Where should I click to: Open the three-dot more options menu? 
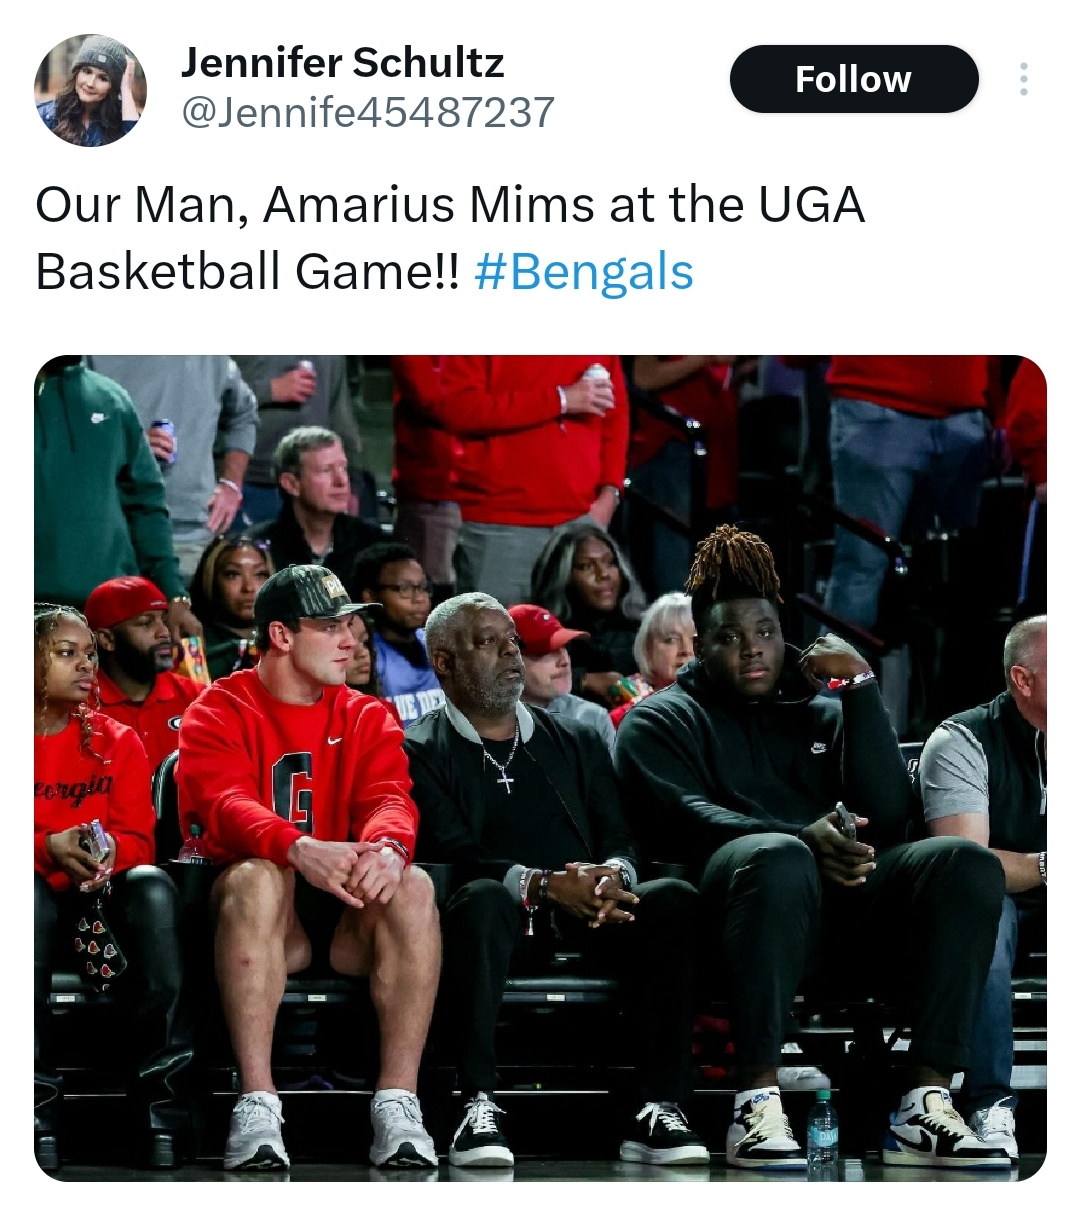1023,79
